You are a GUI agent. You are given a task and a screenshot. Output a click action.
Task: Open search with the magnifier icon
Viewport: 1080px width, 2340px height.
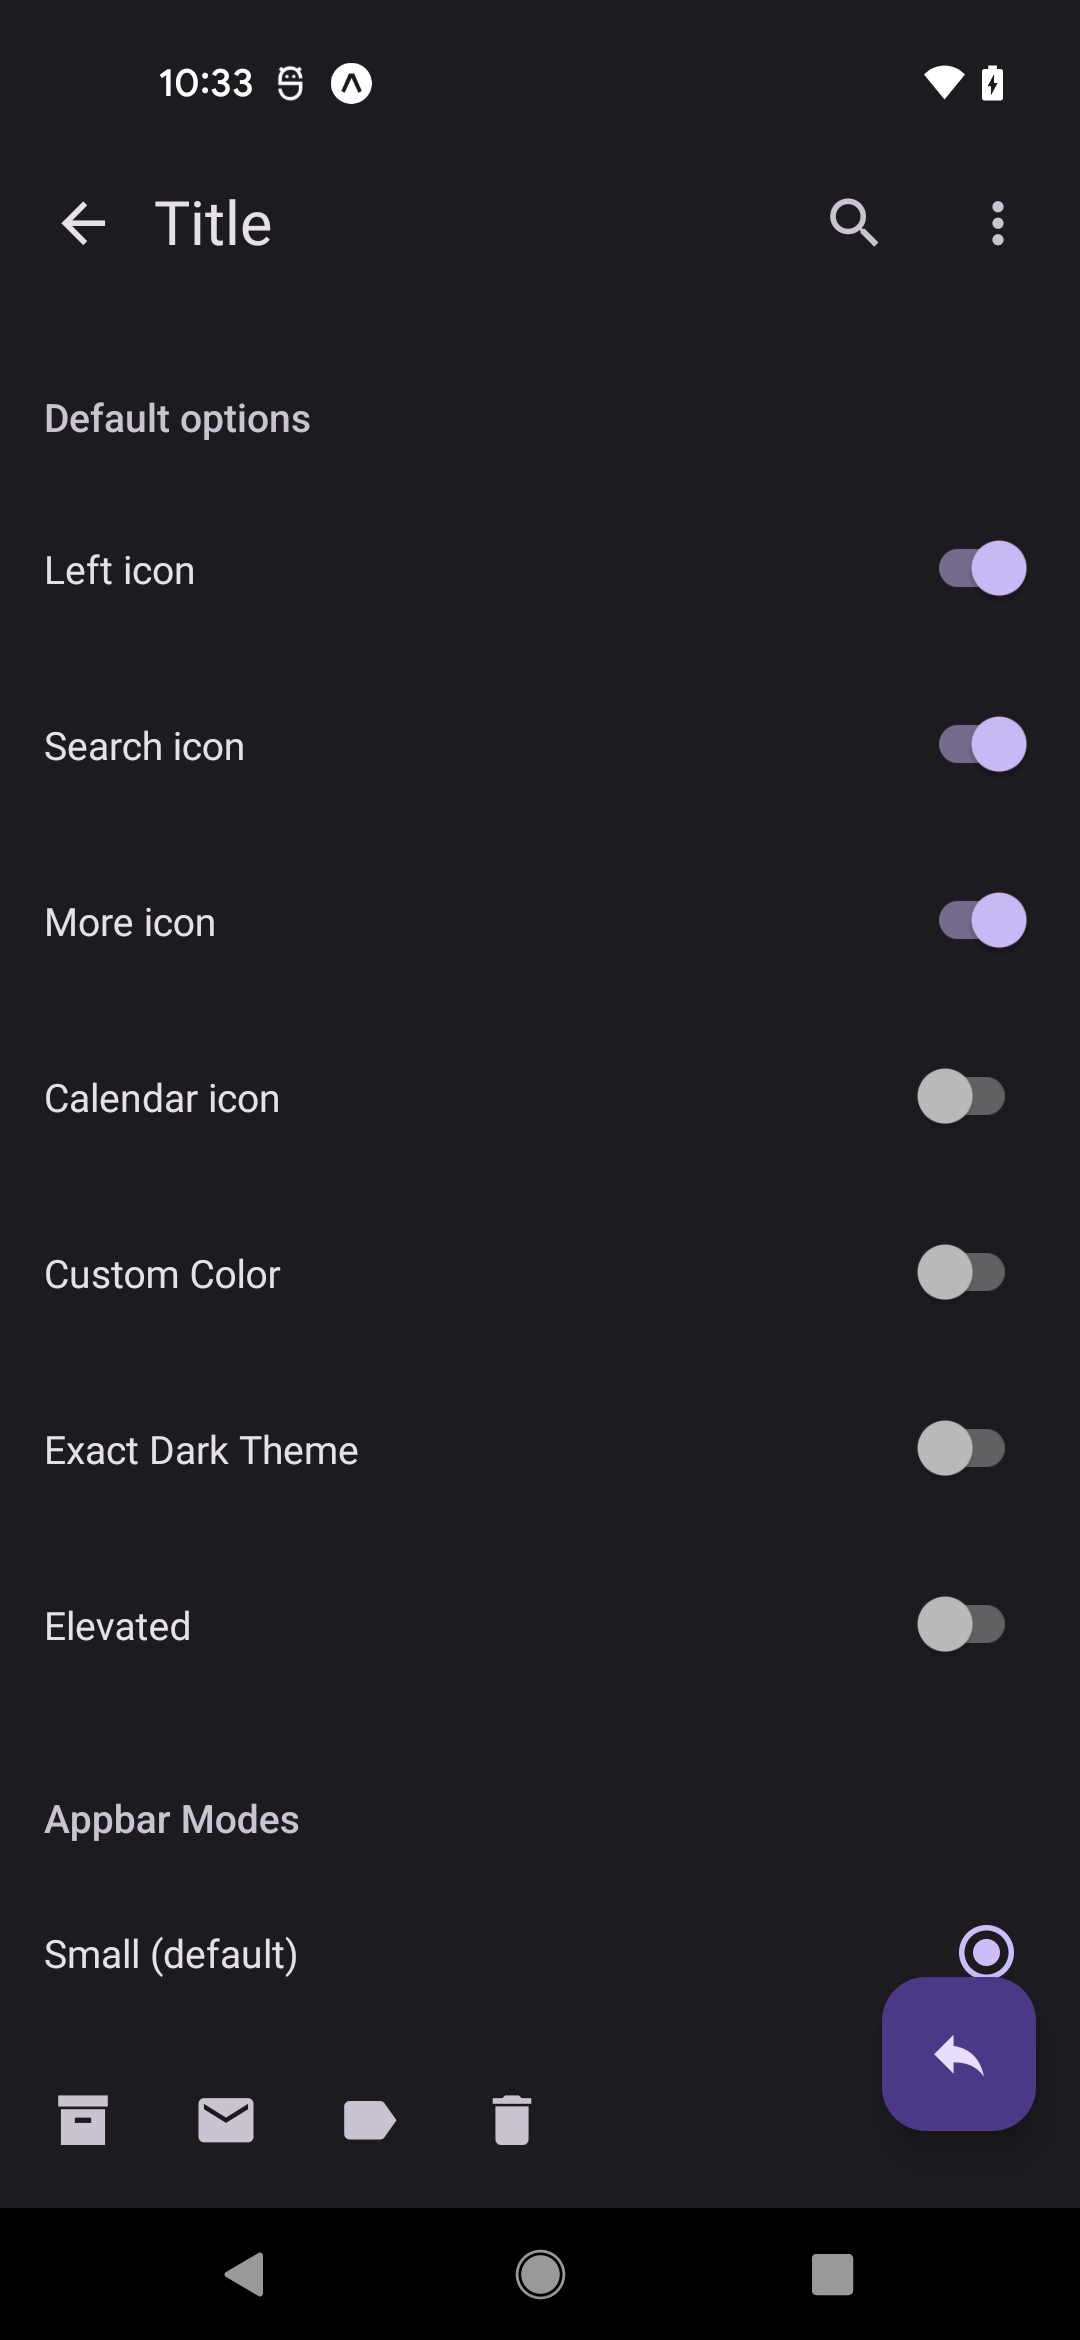click(x=853, y=222)
